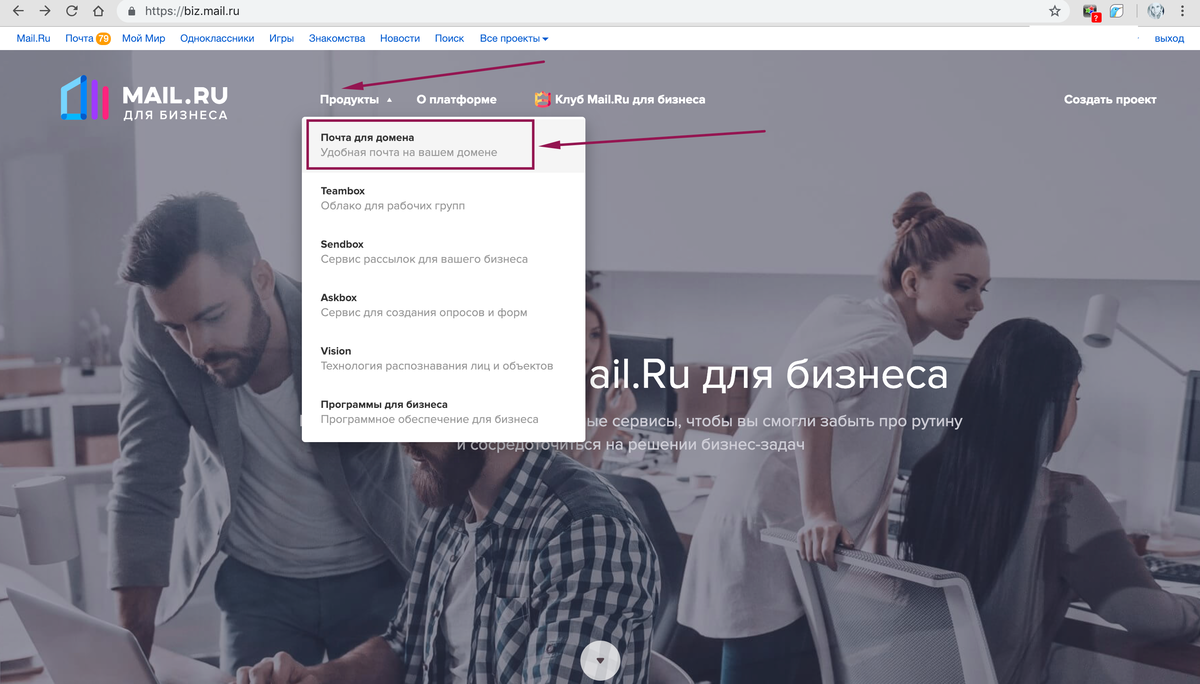This screenshot has width=1200, height=684.
Task: Open Мой Мир link
Action: [145, 39]
